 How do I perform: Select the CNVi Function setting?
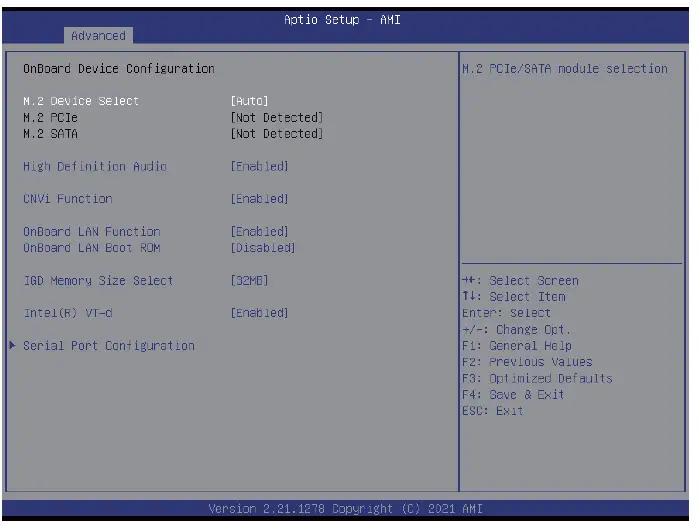pos(68,199)
